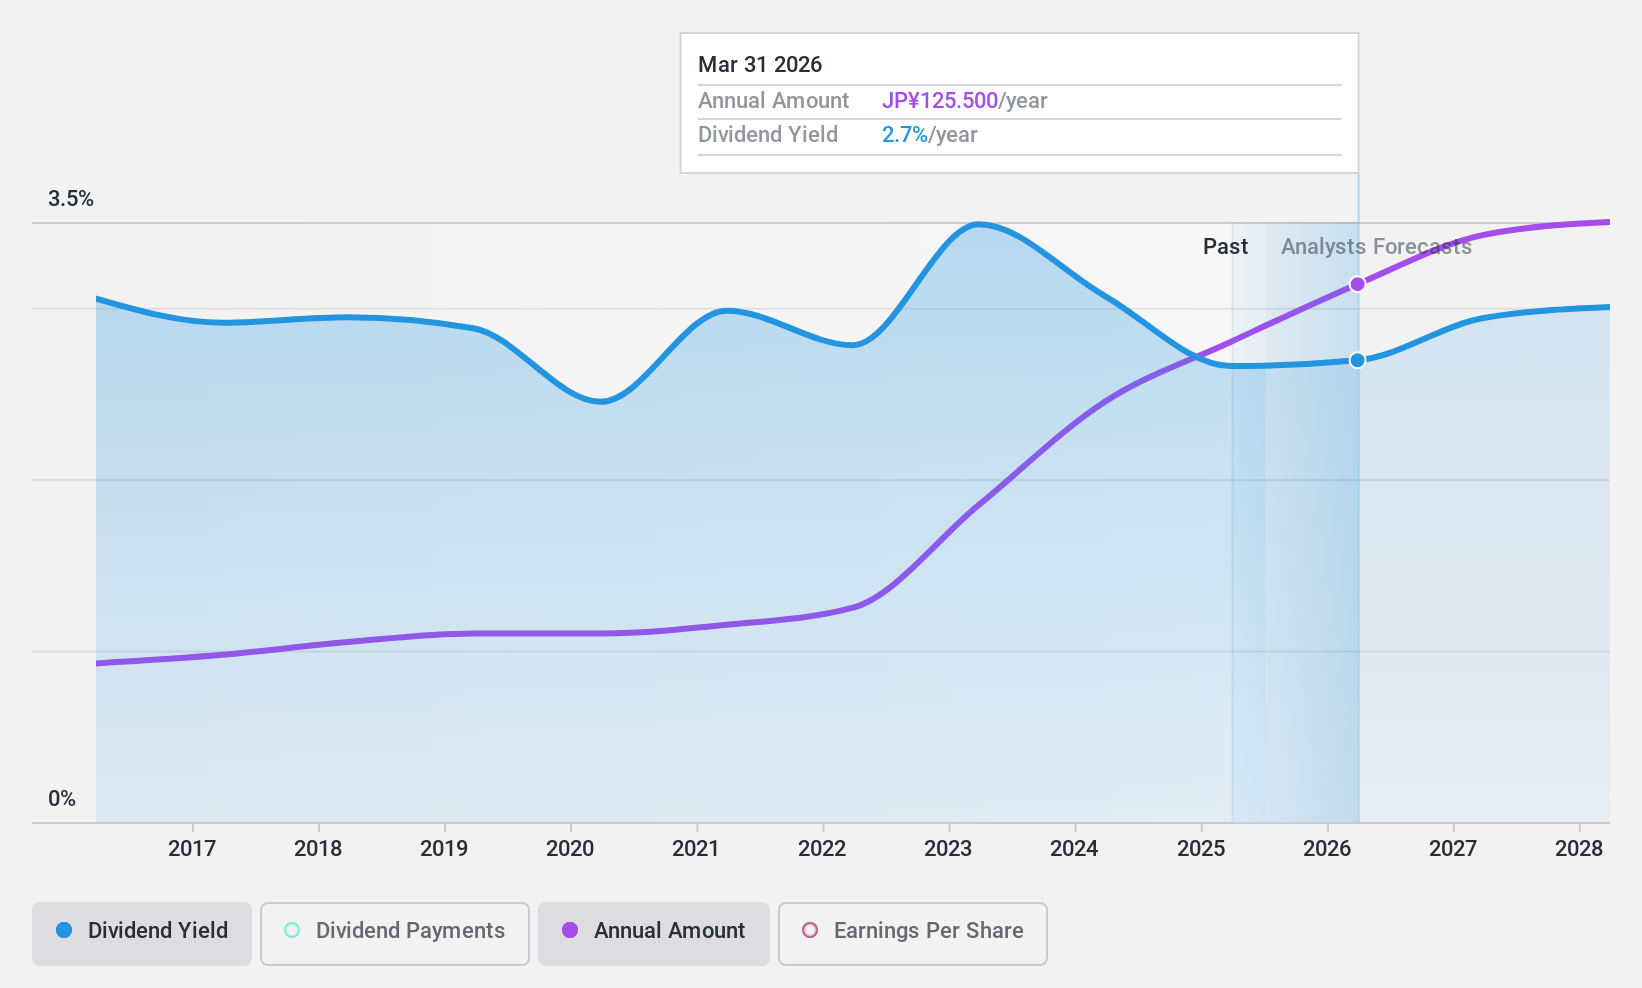Select the purple Annual Amount marker at Mar 2026
The width and height of the screenshot is (1642, 988).
click(x=1357, y=284)
